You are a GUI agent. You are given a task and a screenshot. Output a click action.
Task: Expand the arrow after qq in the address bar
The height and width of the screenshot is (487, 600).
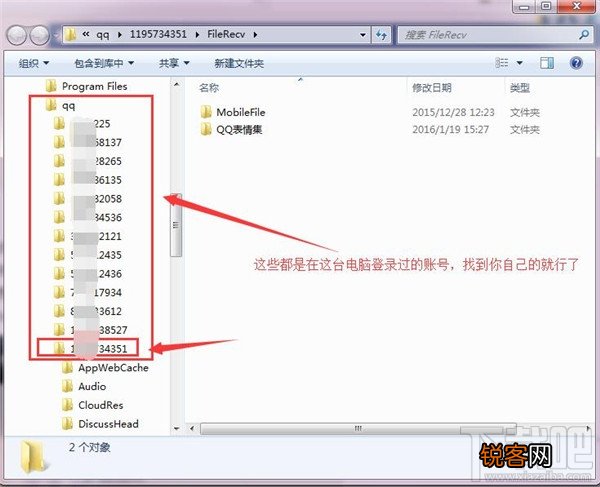(x=120, y=35)
